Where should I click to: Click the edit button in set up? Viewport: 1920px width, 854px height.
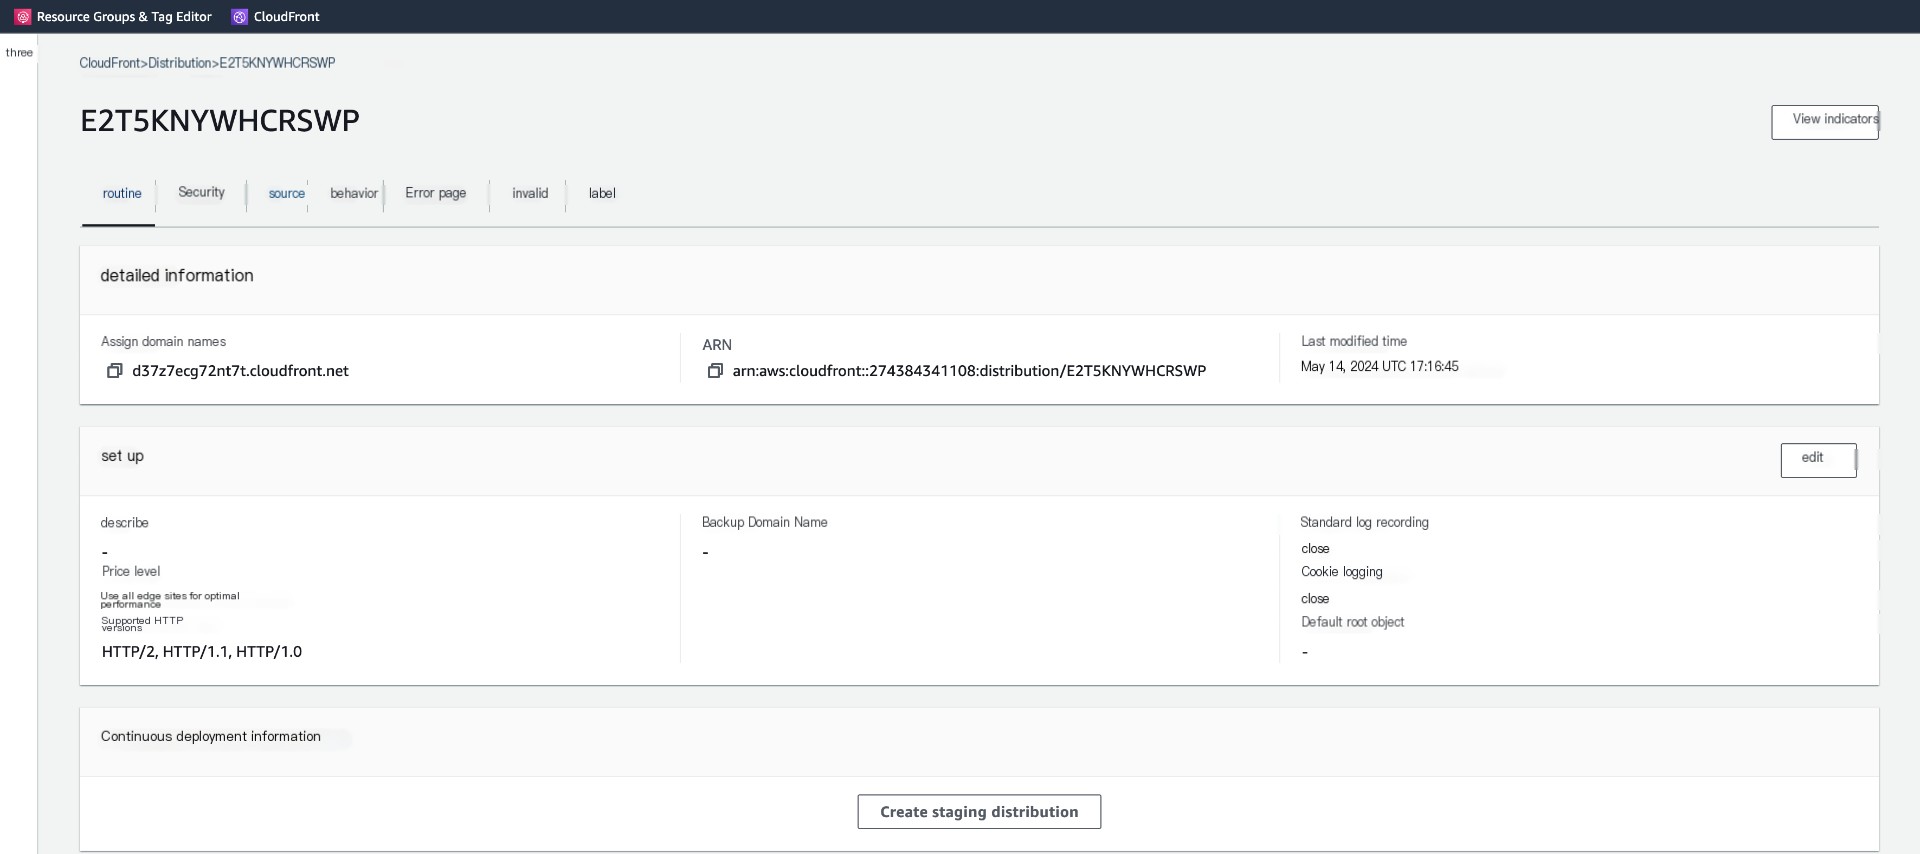coord(1818,460)
